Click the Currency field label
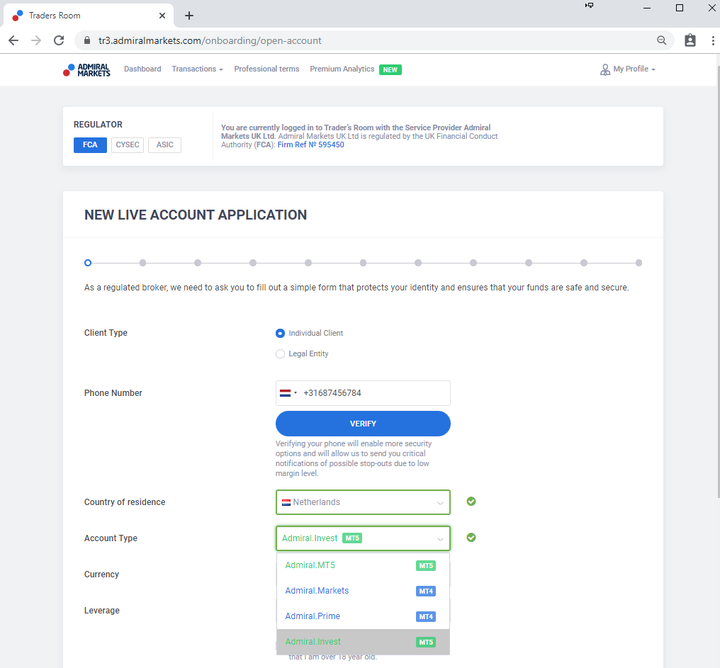The height and width of the screenshot is (668, 720). click(x=101, y=574)
